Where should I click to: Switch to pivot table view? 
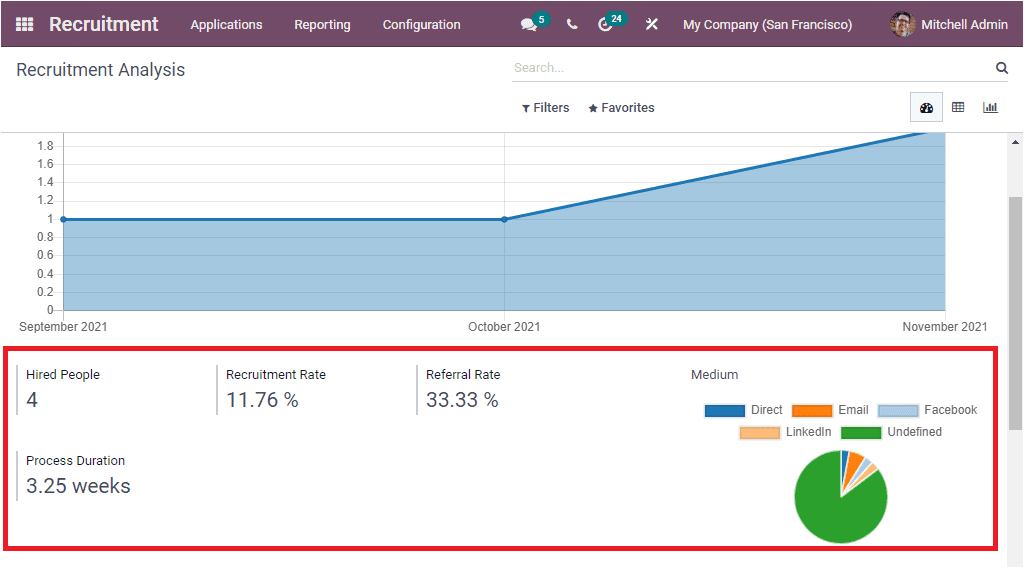click(x=958, y=108)
